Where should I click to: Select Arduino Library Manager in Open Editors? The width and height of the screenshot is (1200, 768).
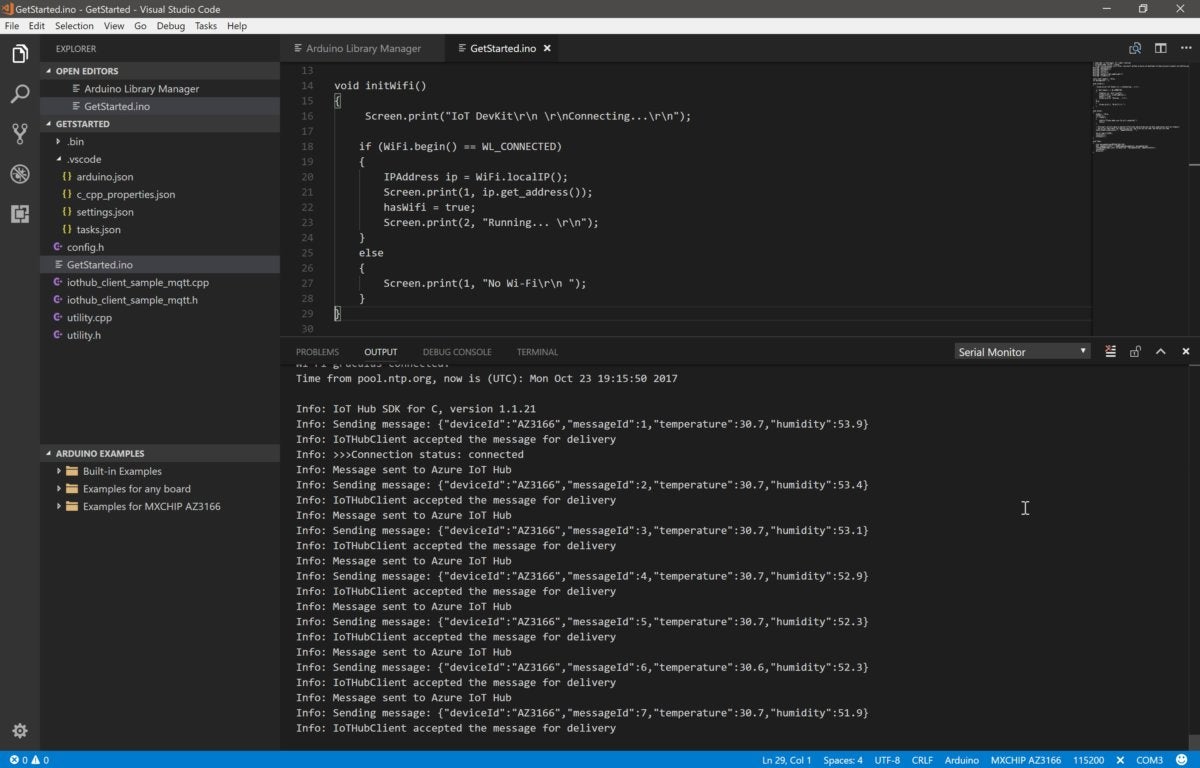click(x=160, y=89)
